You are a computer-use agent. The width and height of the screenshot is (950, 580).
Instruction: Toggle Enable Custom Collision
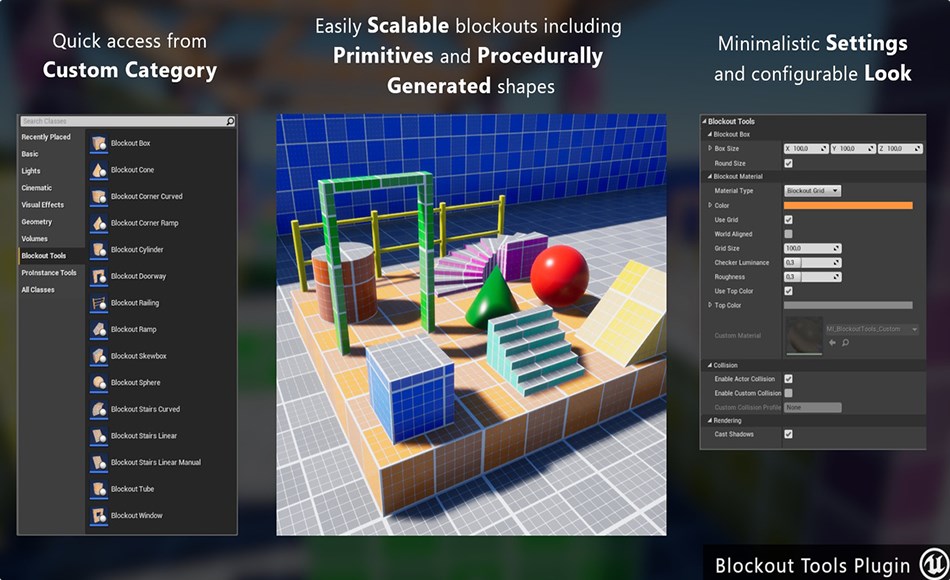pyautogui.click(x=789, y=392)
